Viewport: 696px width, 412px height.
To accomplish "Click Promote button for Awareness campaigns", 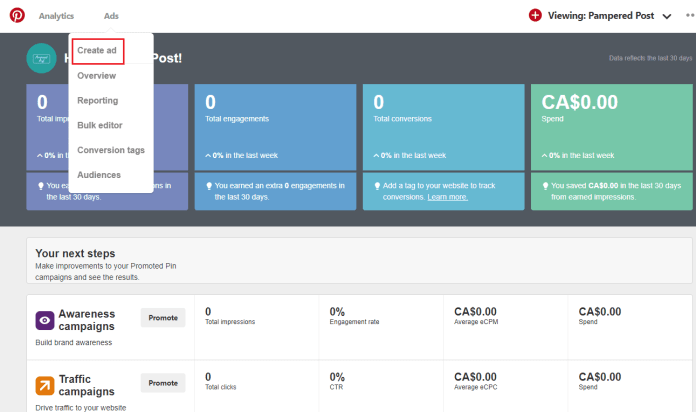I will [163, 318].
